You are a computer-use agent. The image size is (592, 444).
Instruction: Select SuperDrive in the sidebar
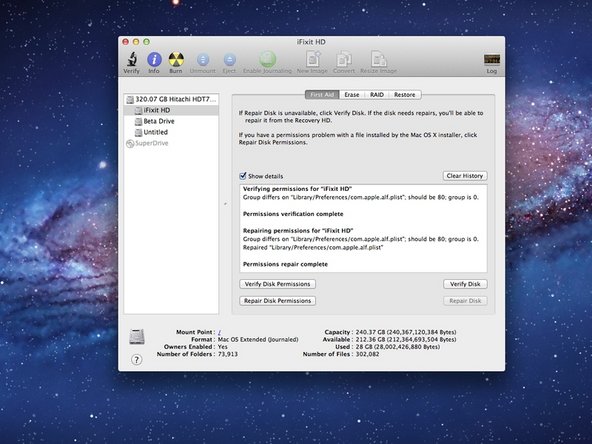click(171, 143)
